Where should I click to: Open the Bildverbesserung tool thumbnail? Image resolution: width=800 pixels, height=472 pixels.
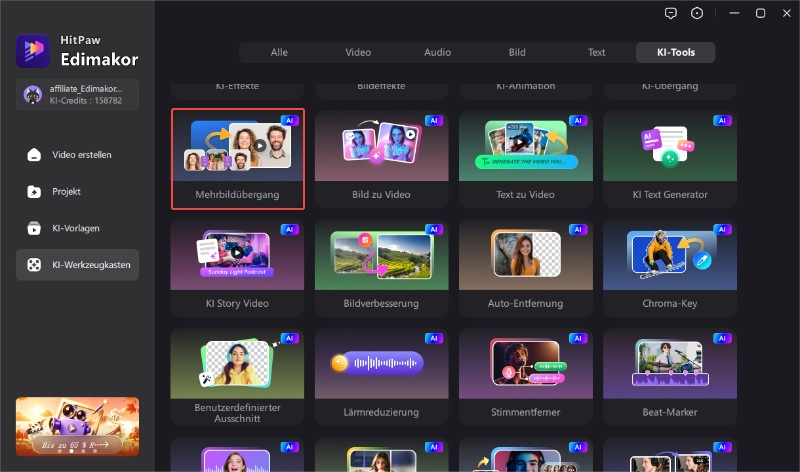[x=382, y=255]
